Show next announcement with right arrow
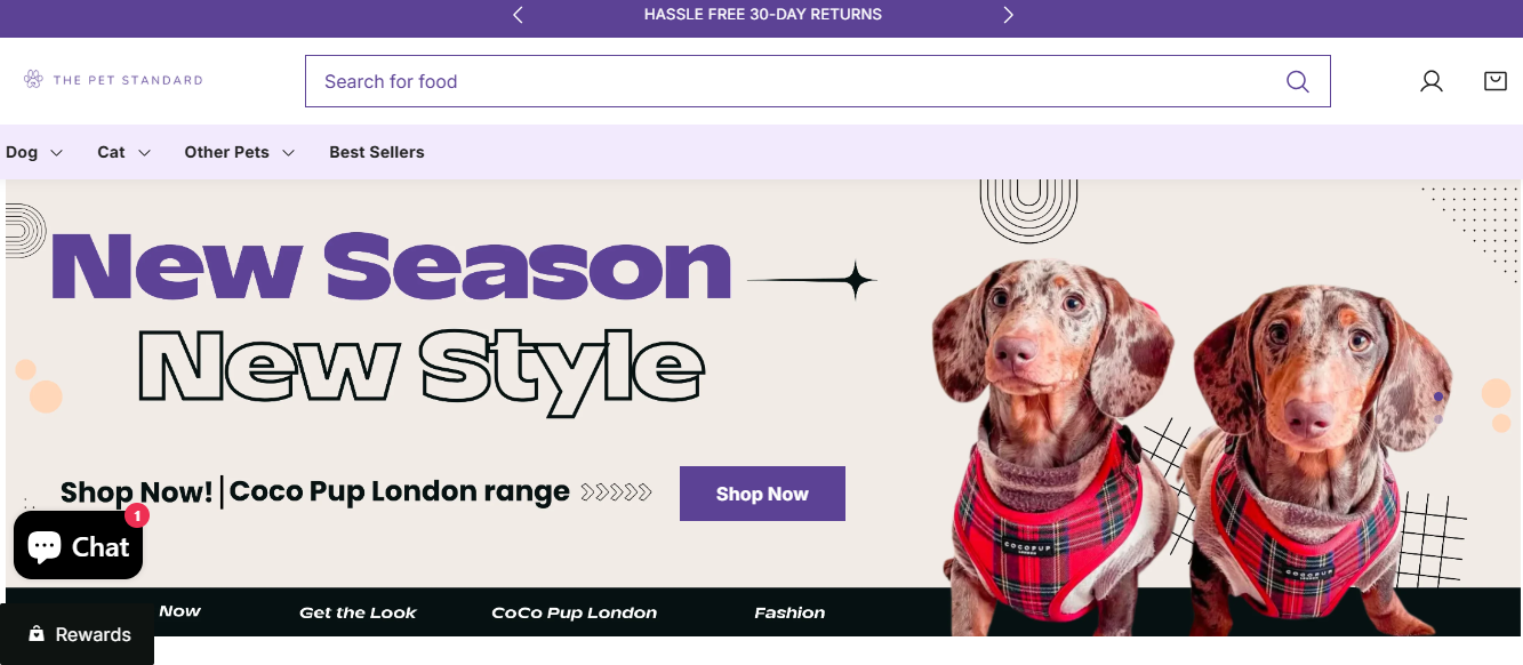 pyautogui.click(x=1008, y=14)
